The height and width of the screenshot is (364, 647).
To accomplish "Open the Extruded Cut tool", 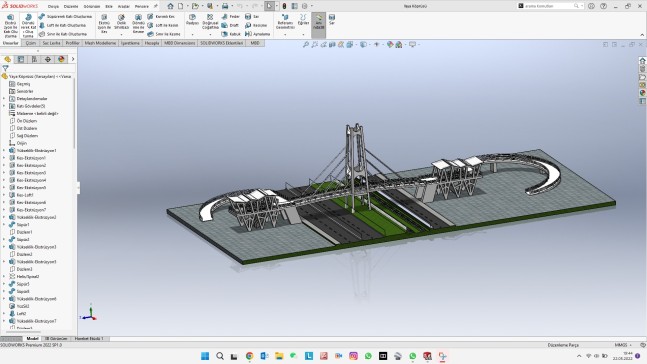I will pos(104,24).
